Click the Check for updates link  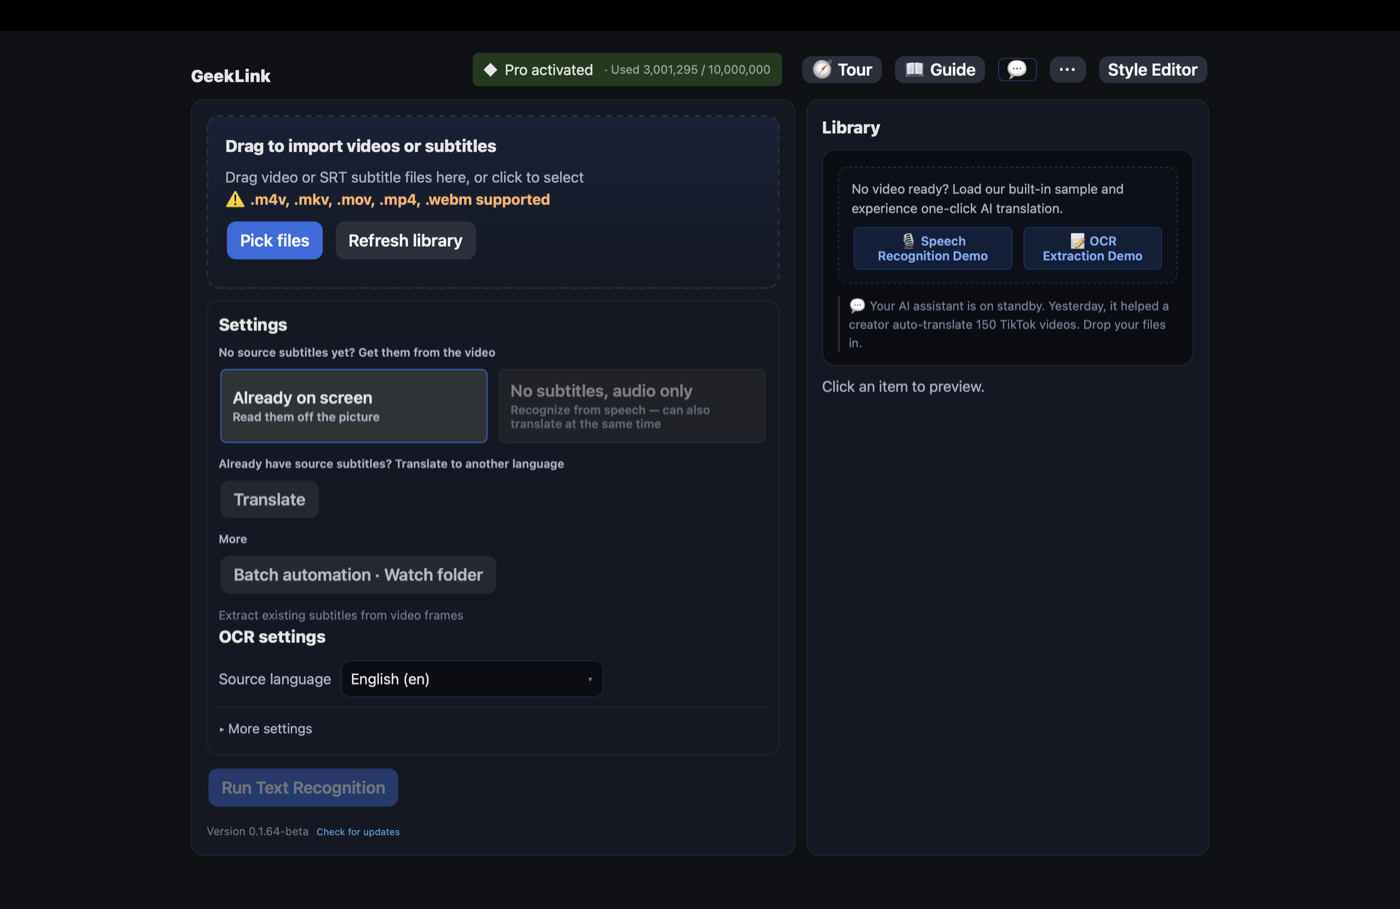pyautogui.click(x=358, y=832)
